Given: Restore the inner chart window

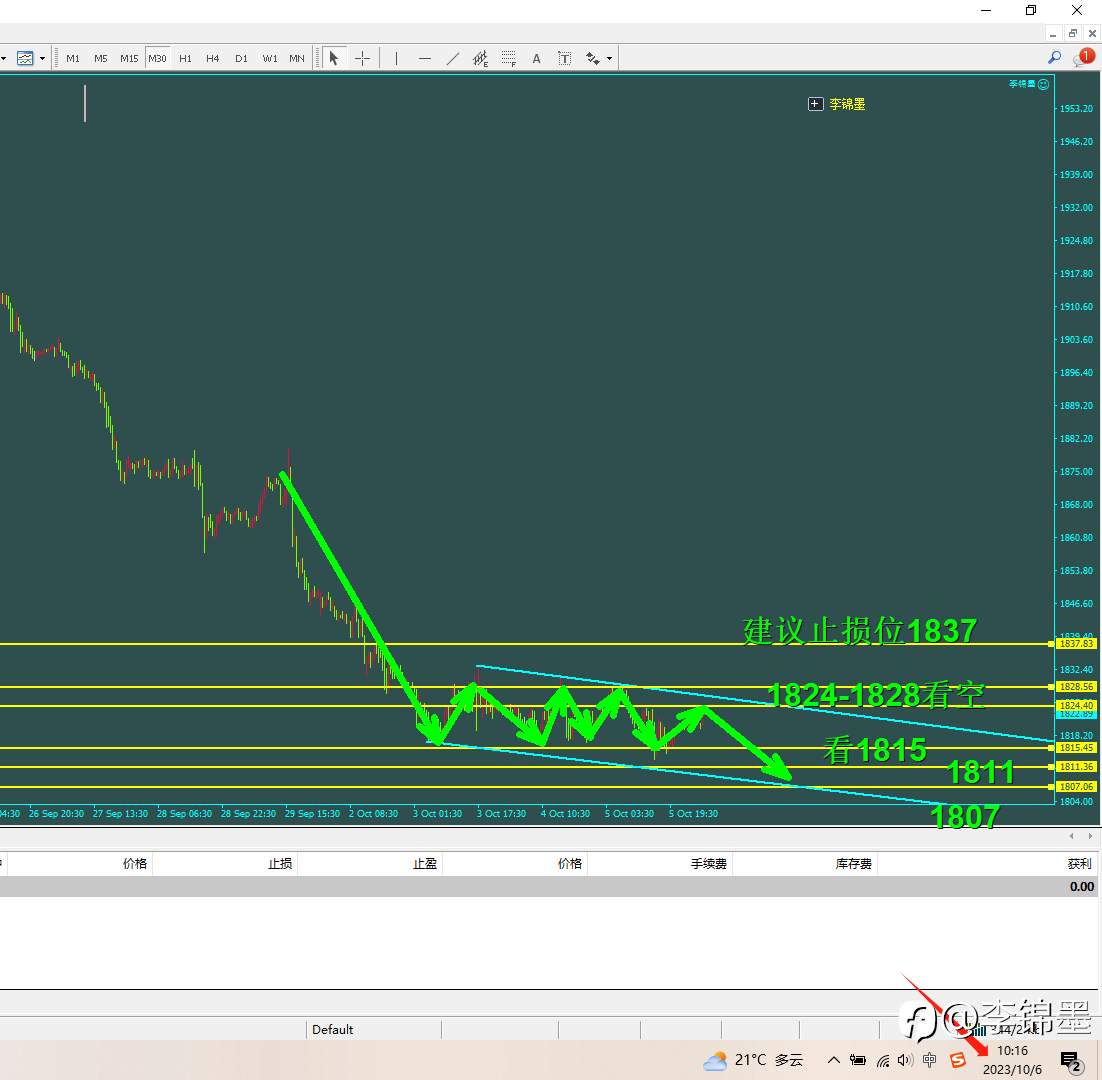Looking at the screenshot, I should 1072,34.
